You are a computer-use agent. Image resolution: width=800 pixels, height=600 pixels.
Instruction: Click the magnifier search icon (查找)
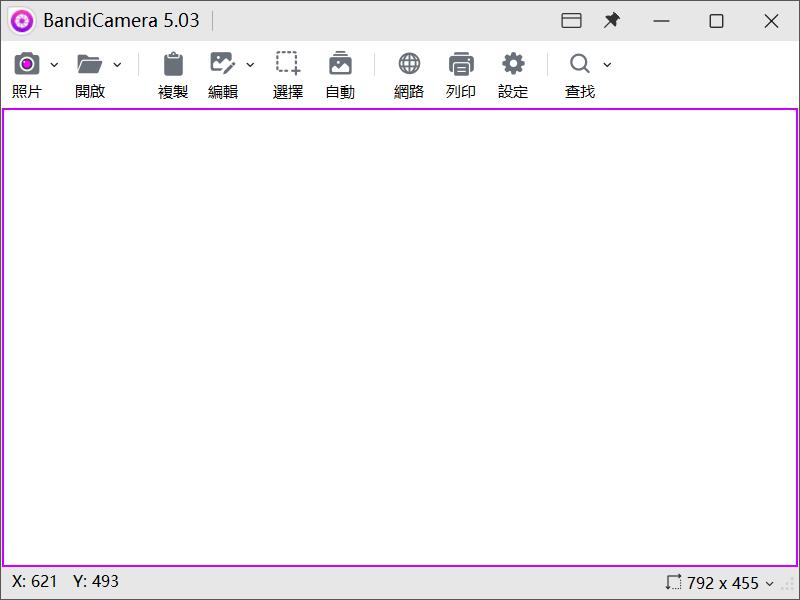pos(580,65)
